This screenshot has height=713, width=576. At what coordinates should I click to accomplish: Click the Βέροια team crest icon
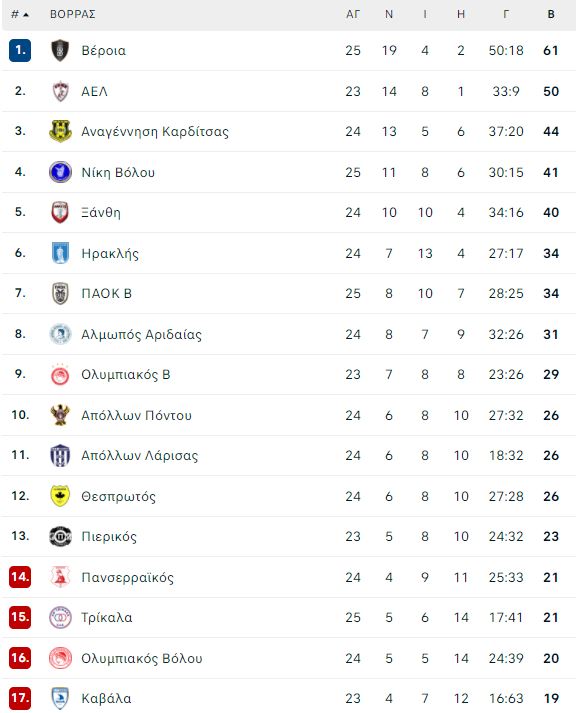point(60,50)
